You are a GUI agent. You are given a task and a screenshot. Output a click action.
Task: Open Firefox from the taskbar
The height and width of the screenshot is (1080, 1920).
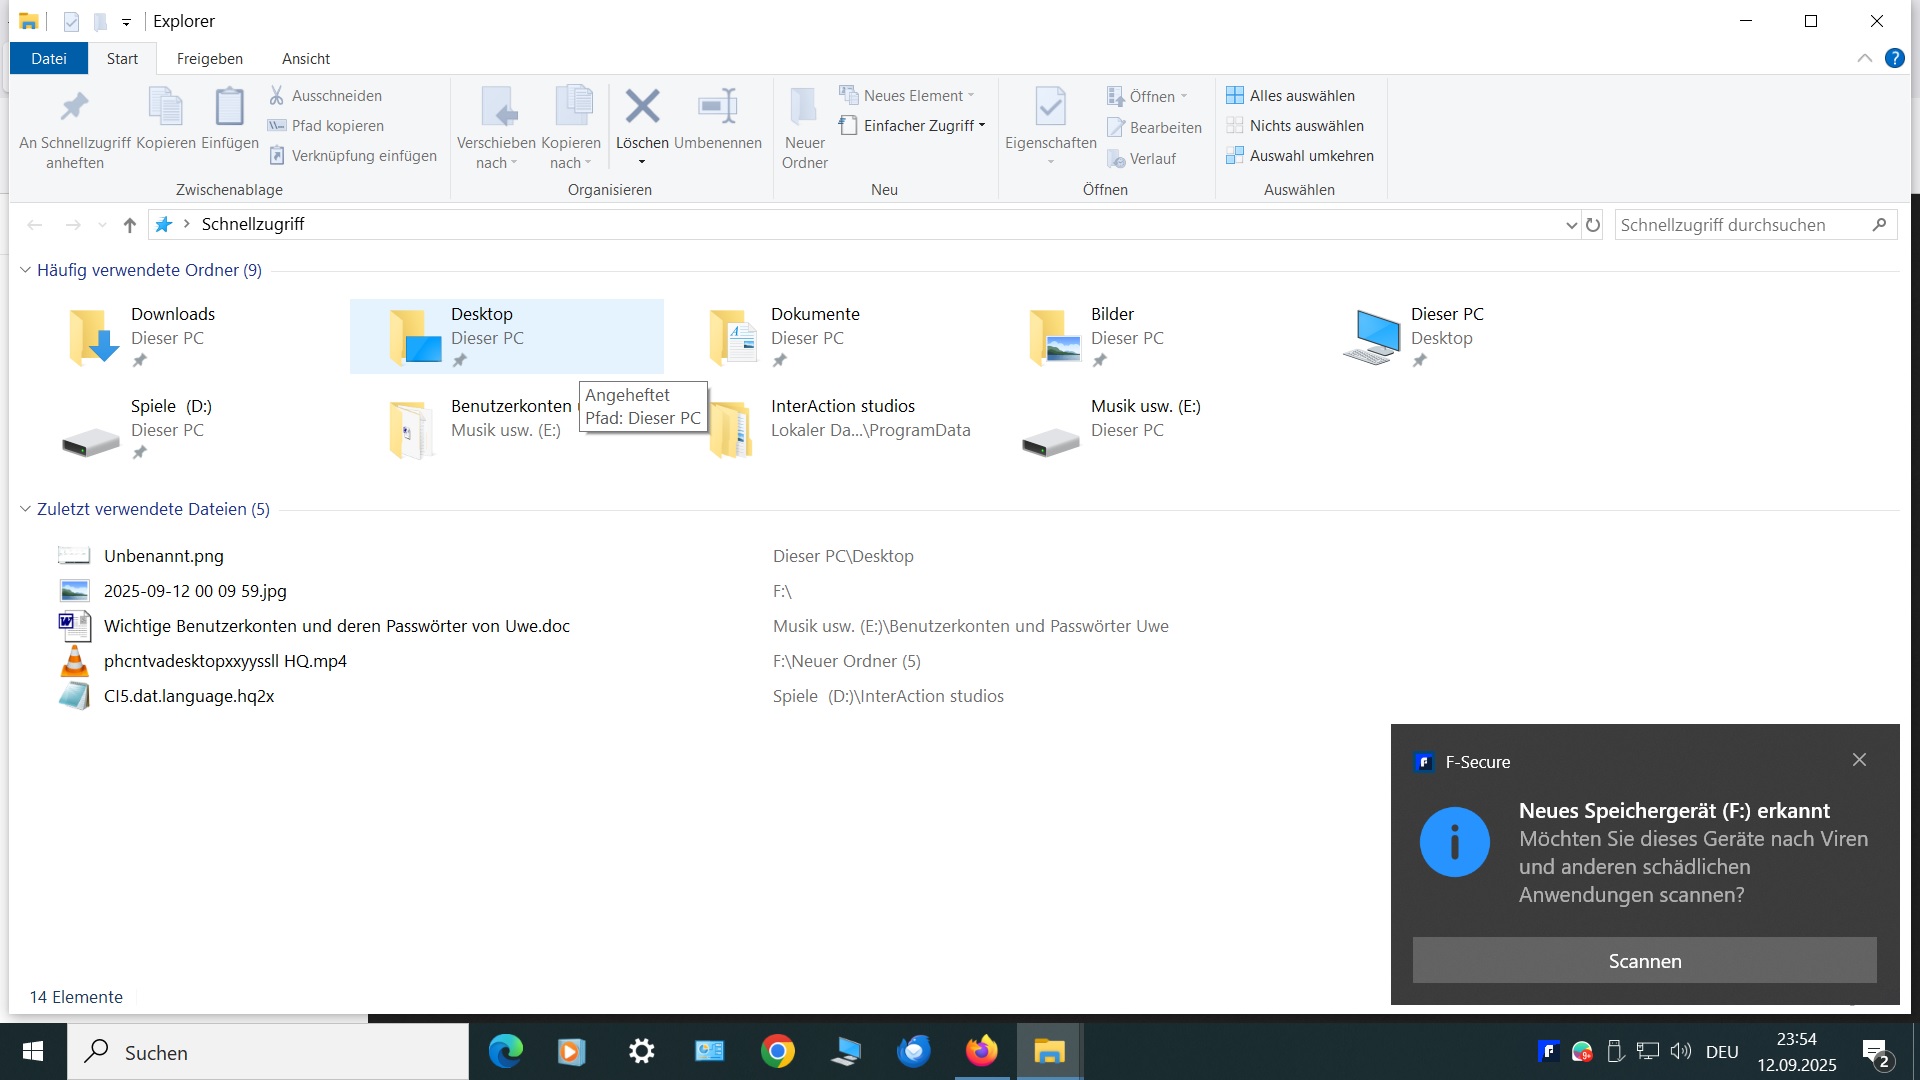pos(981,1051)
